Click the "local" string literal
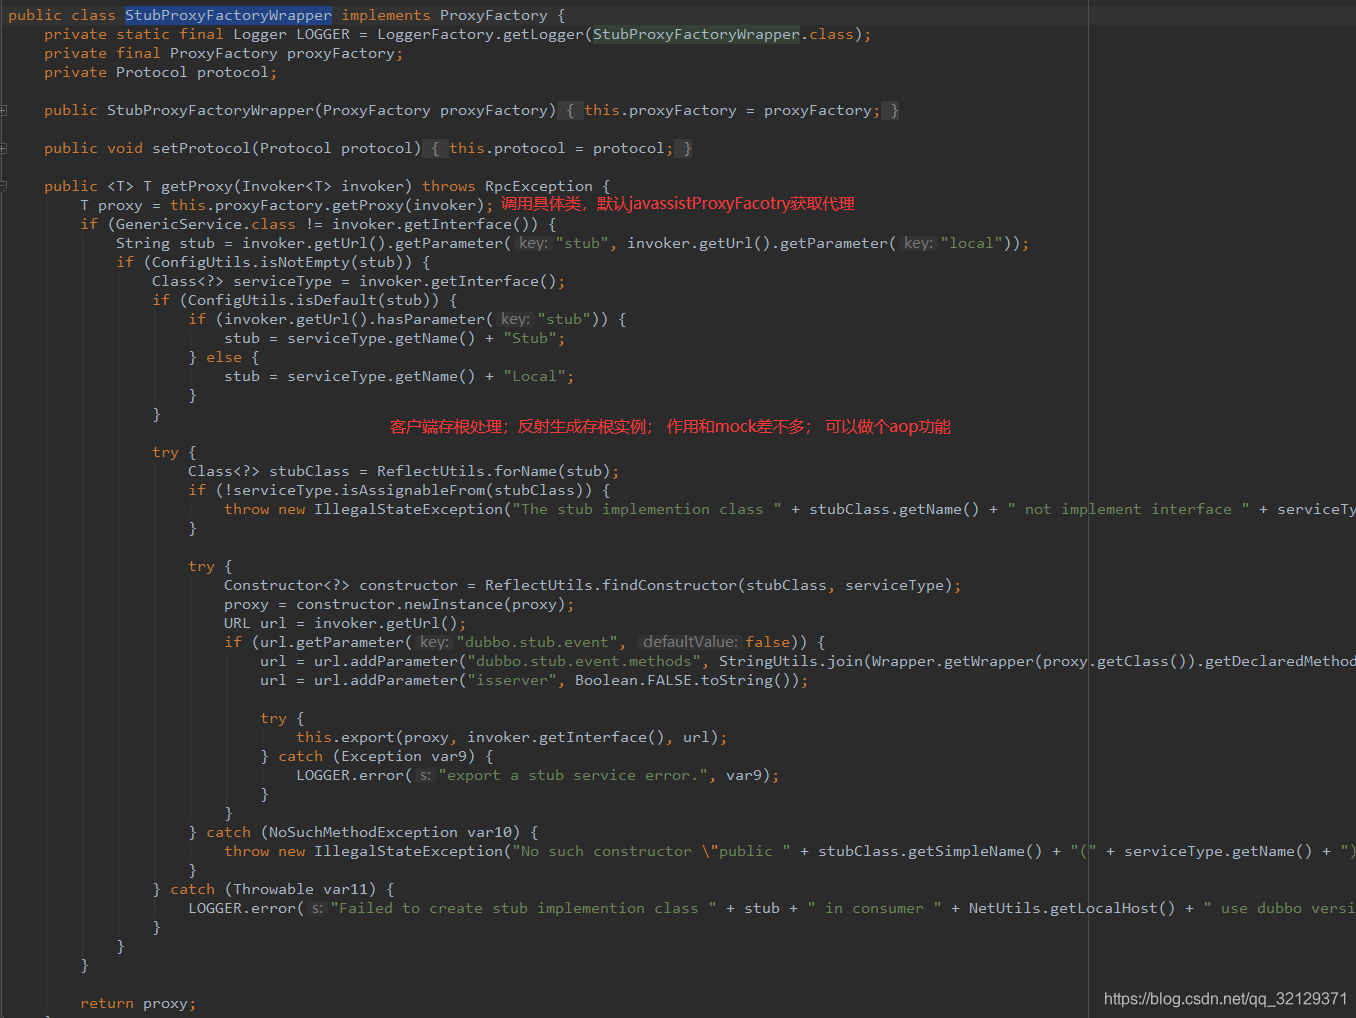The width and height of the screenshot is (1356, 1018). click(x=973, y=243)
